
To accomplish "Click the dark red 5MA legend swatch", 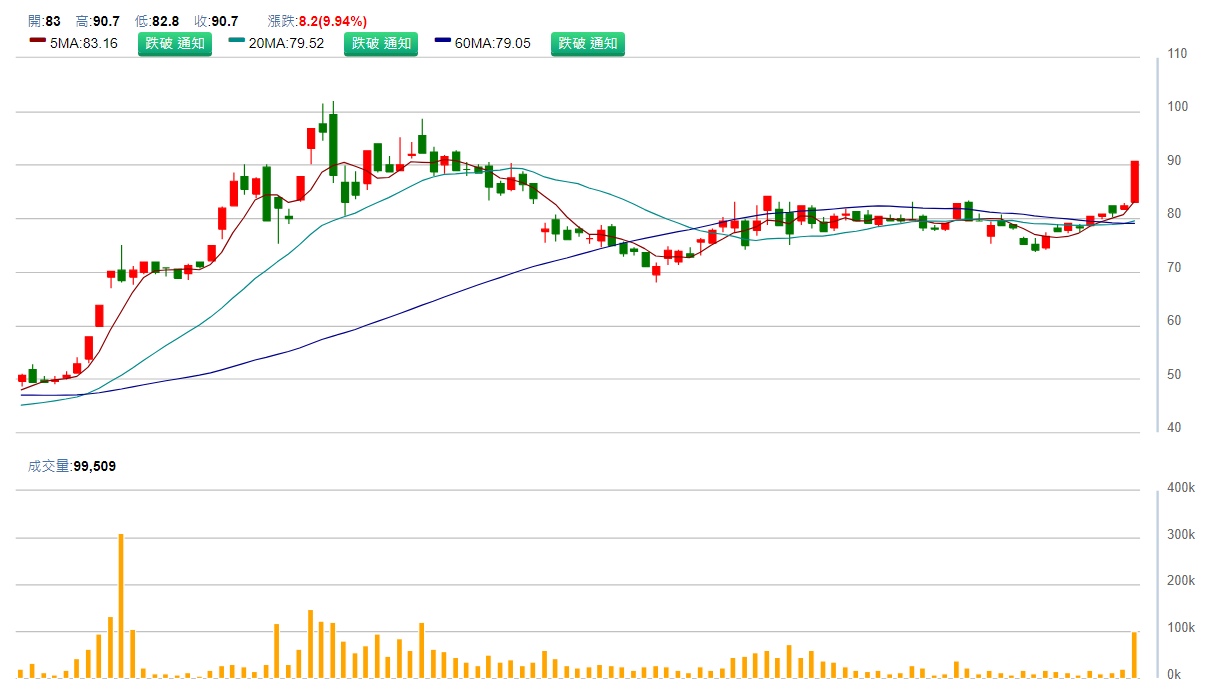I will 38,41.
